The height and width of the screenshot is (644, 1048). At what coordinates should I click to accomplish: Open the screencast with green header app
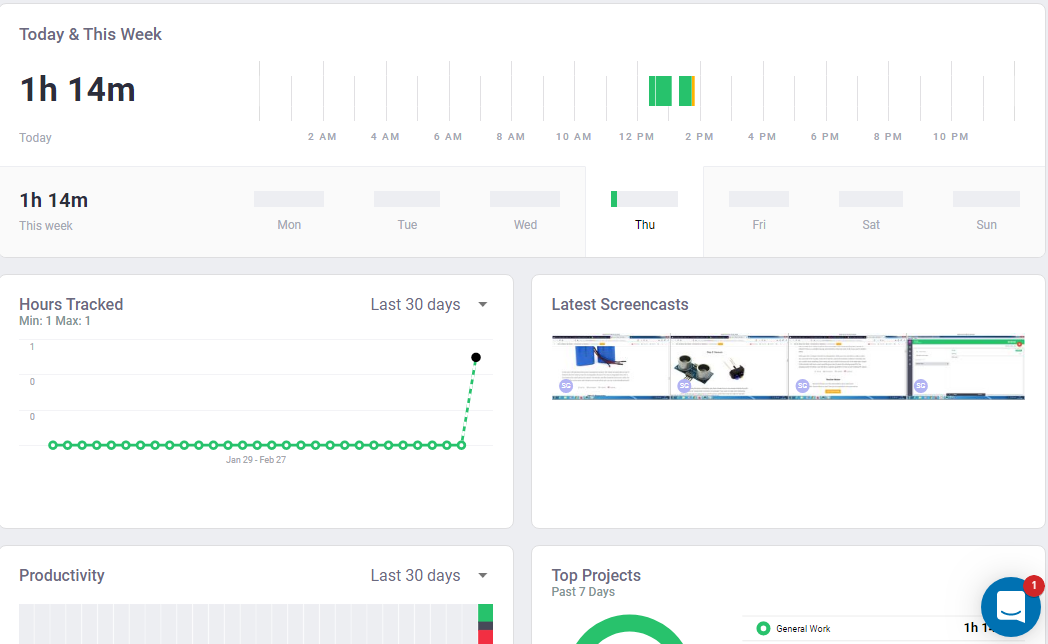(966, 367)
